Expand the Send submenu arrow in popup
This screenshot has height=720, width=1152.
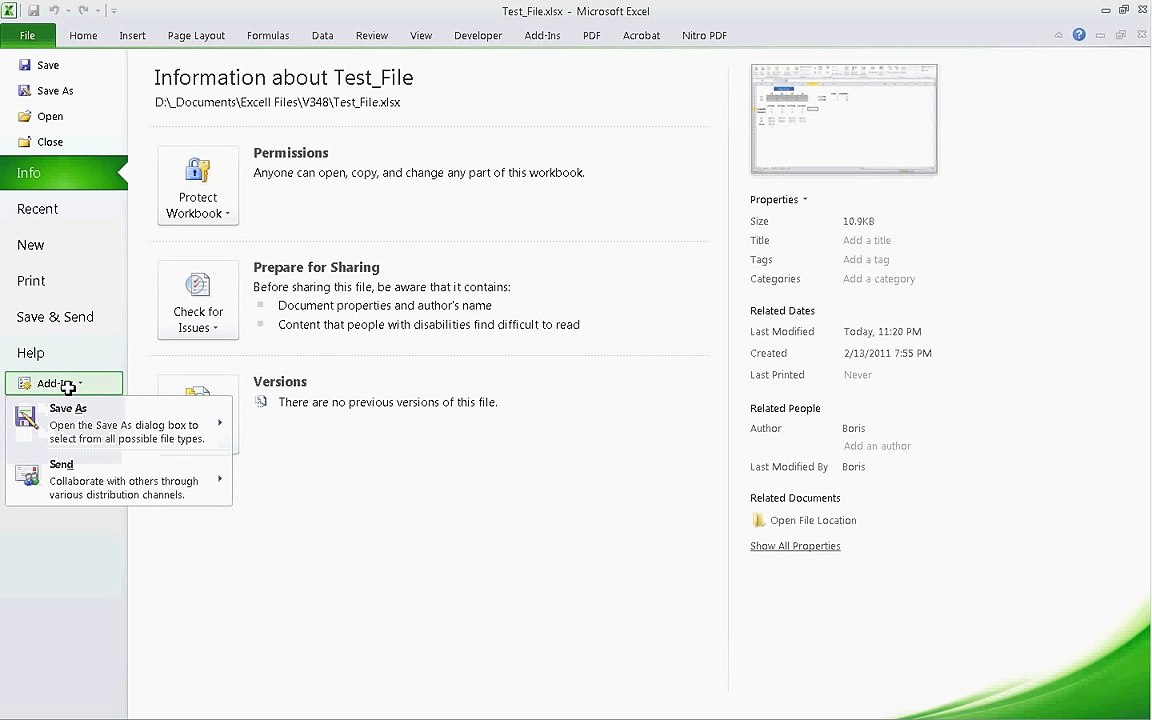point(220,479)
